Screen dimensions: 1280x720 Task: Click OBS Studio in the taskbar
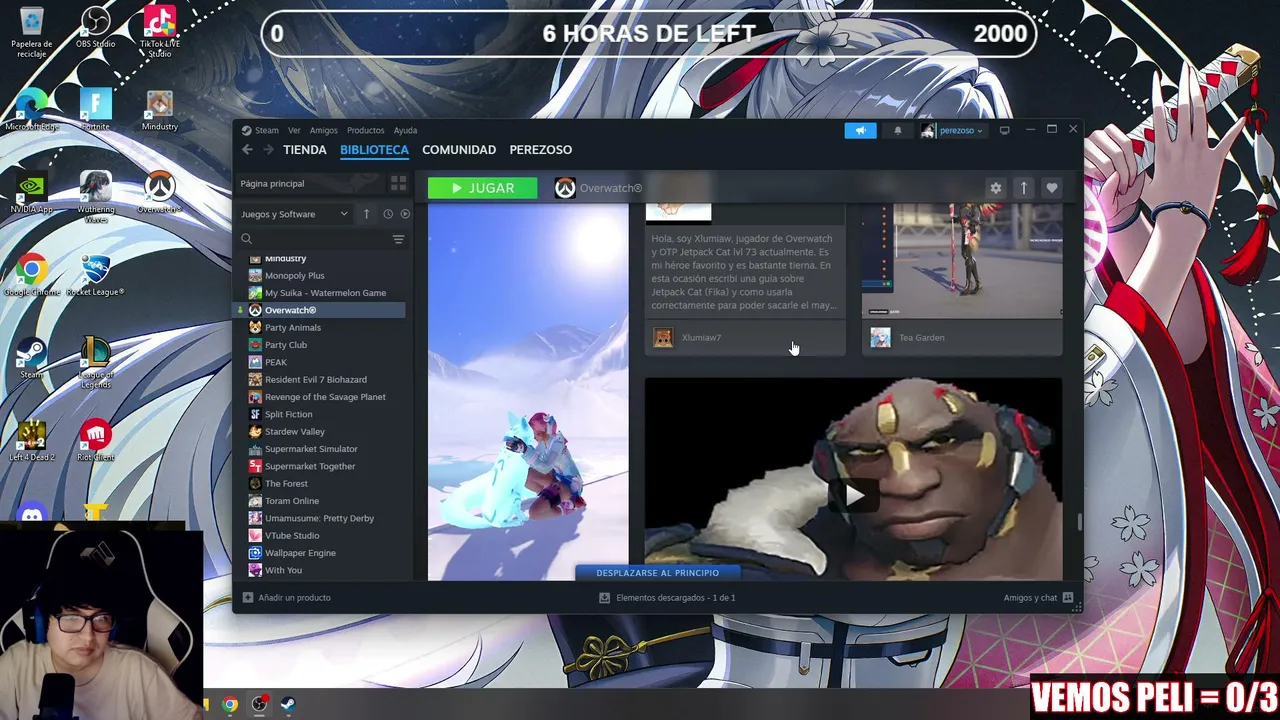[259, 704]
